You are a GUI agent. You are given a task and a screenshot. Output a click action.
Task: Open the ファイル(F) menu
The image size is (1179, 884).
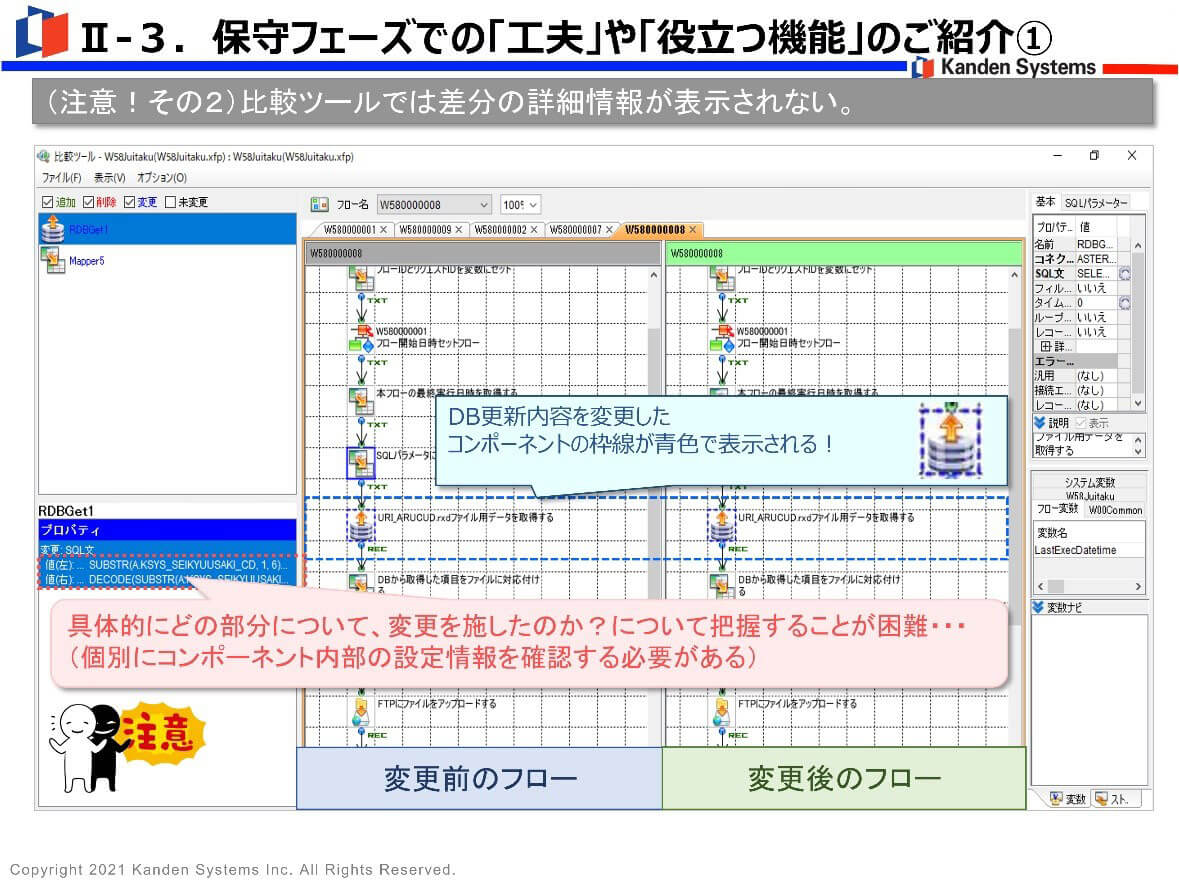click(61, 177)
